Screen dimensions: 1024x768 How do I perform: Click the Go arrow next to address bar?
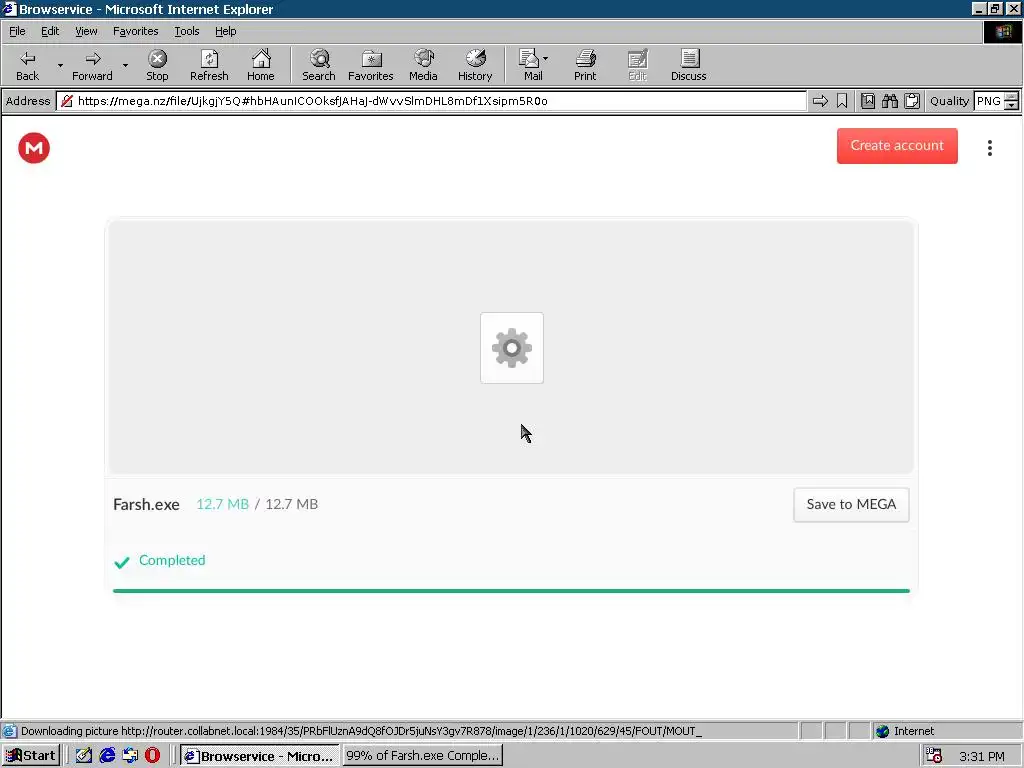(x=820, y=101)
